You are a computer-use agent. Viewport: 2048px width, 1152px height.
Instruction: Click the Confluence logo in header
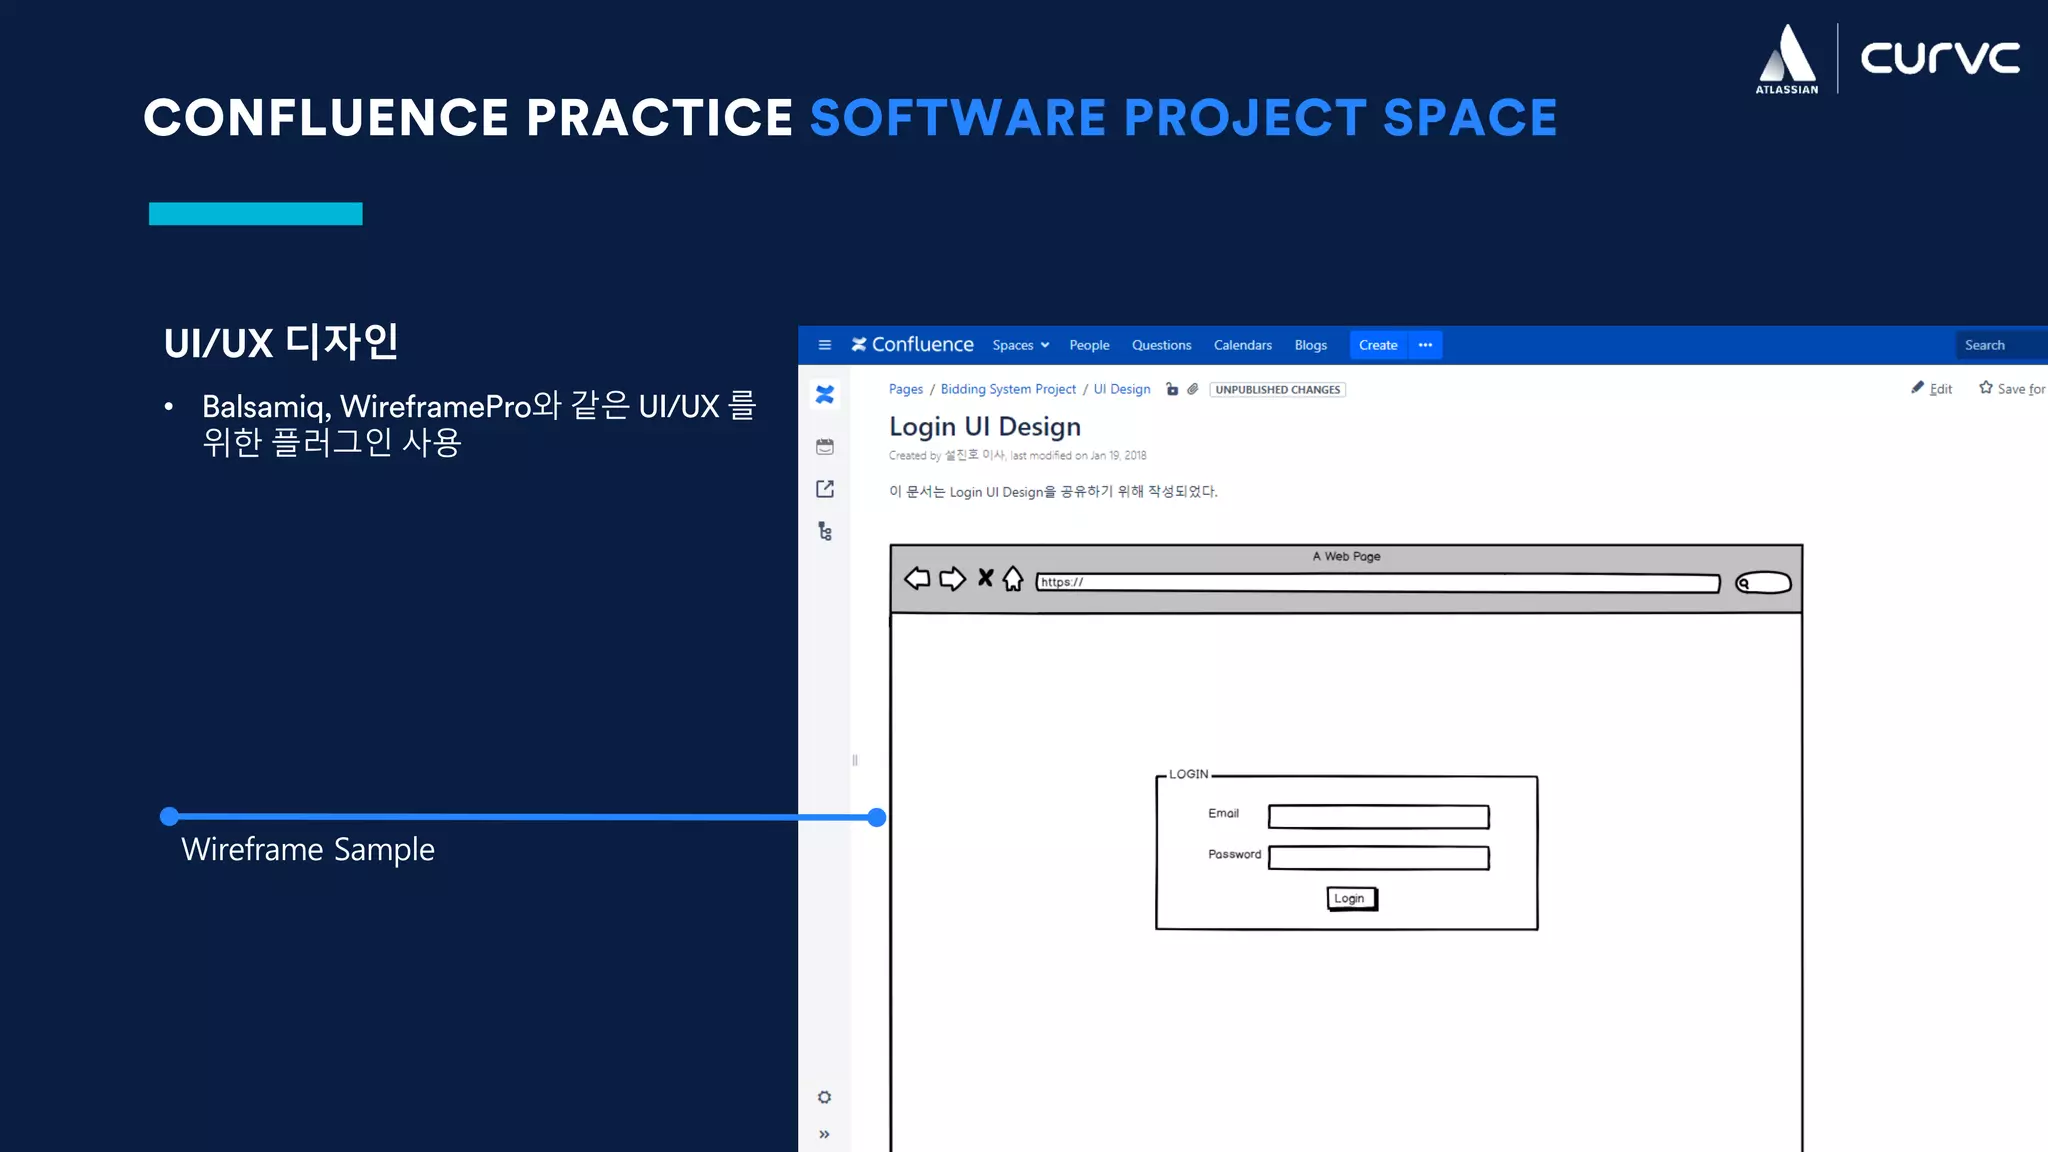click(912, 344)
